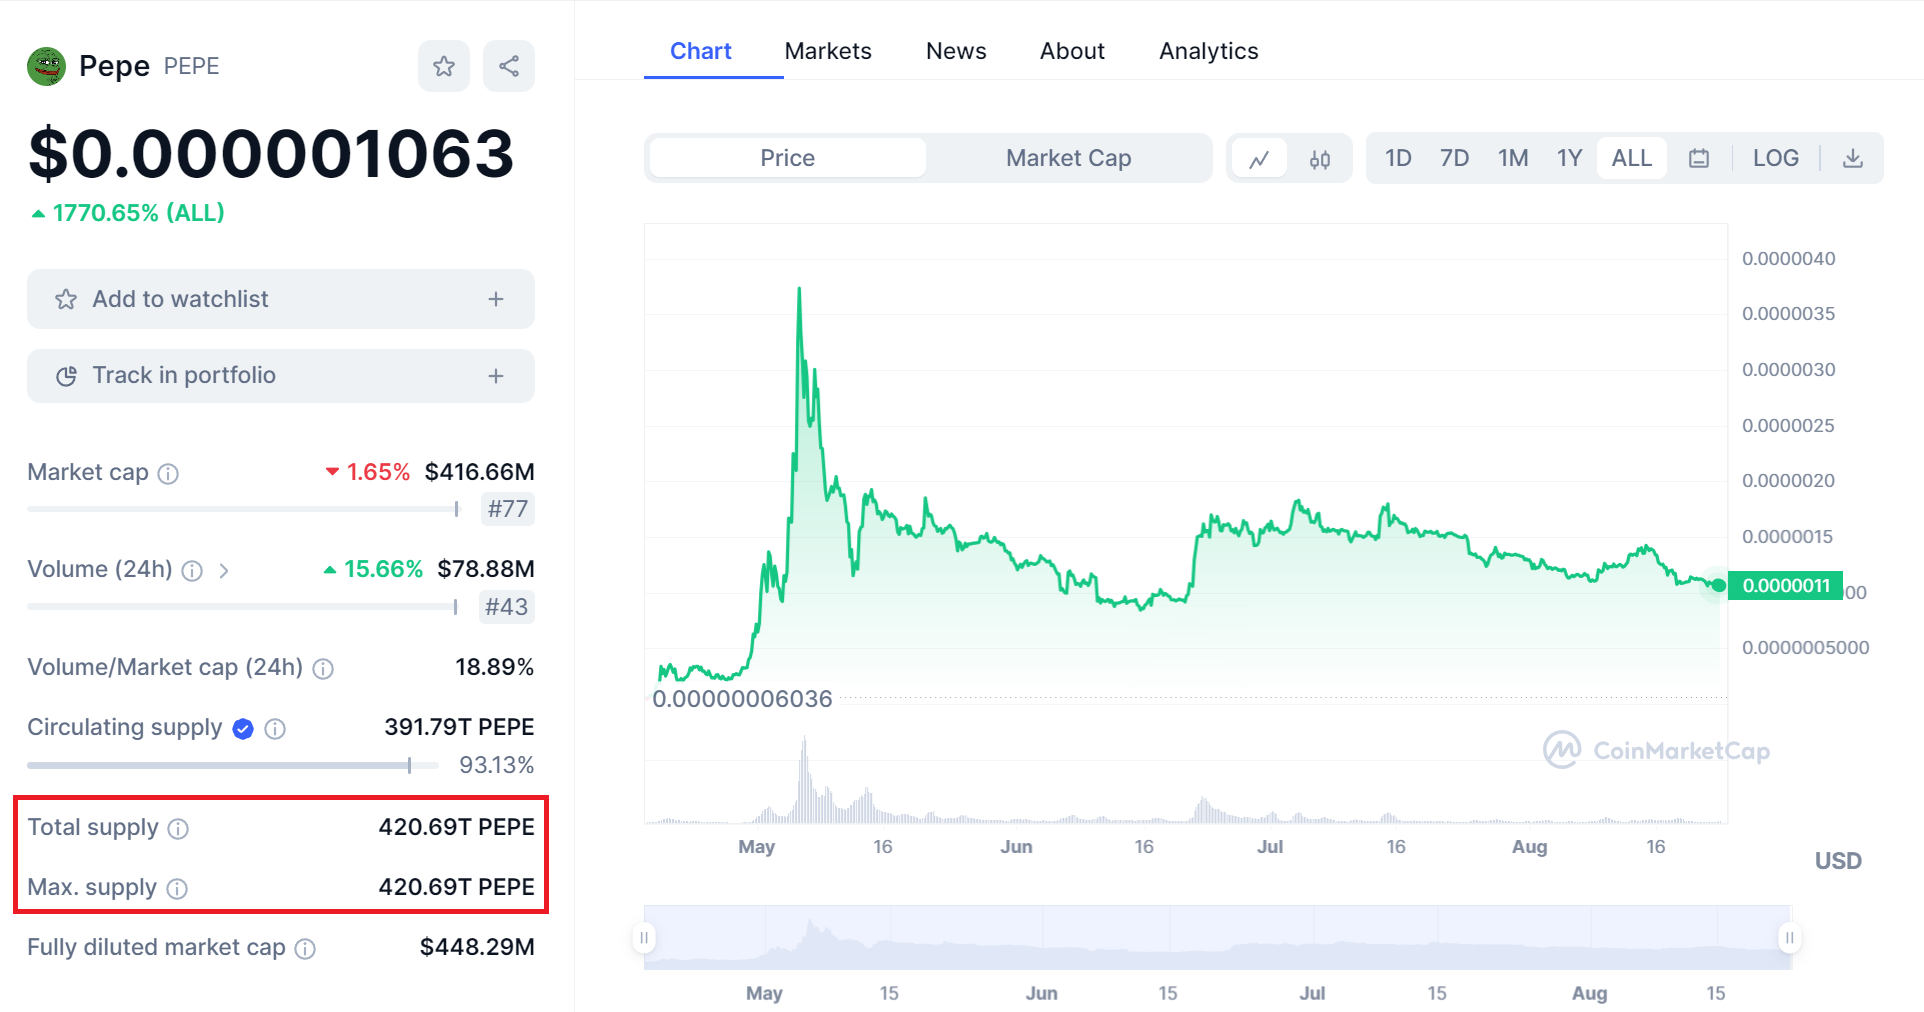Click the Total supply info icon
This screenshot has height=1012, width=1924.
[180, 828]
